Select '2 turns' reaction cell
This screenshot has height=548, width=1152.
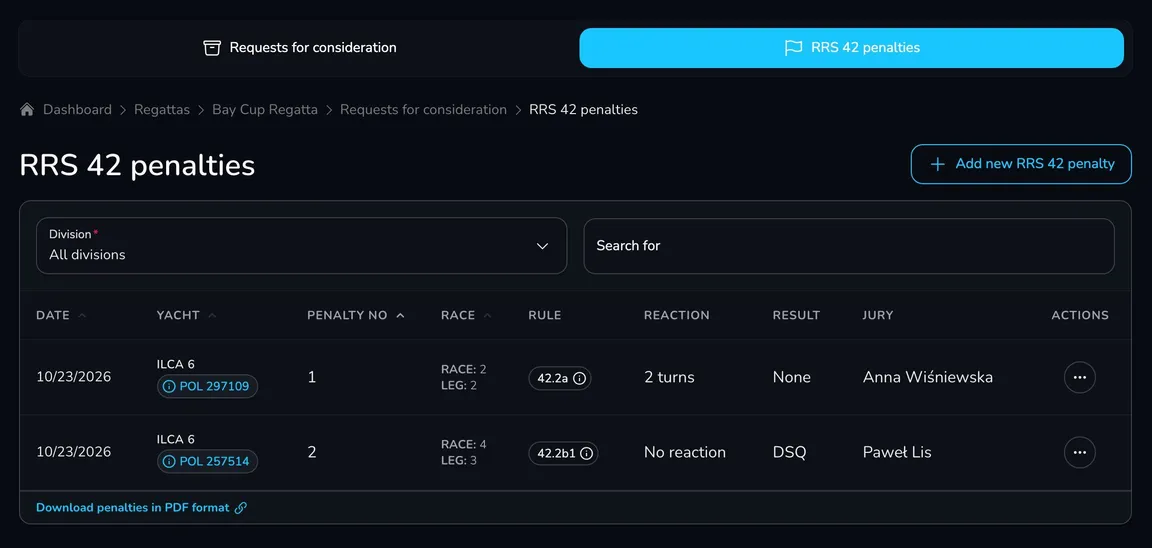coord(669,377)
